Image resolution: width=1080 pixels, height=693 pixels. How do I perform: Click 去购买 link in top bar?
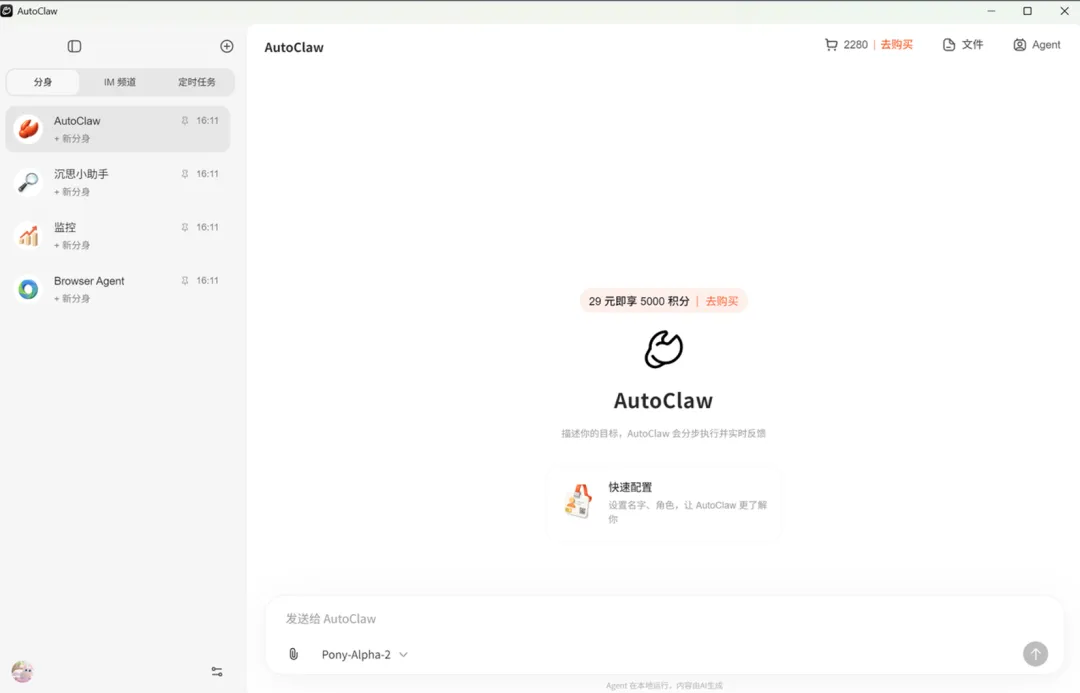pyautogui.click(x=897, y=45)
